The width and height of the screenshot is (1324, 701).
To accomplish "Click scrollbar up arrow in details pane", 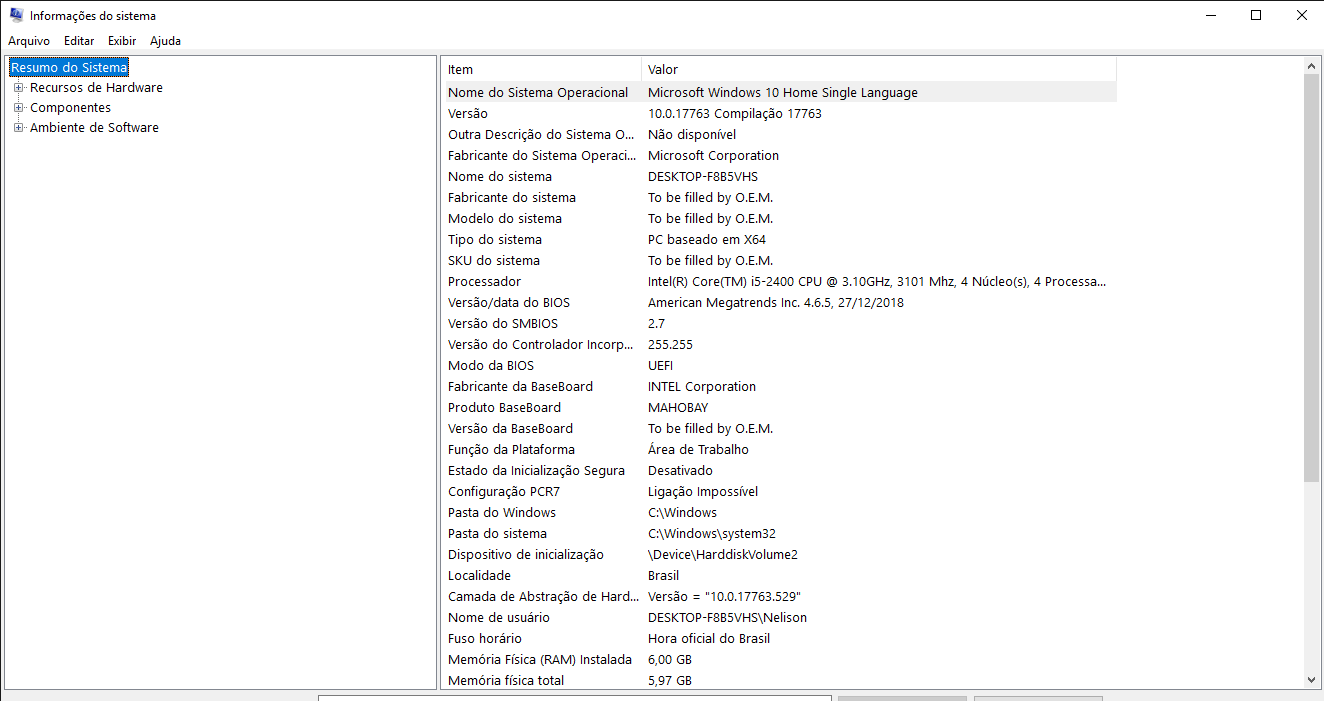I will (1312, 66).
